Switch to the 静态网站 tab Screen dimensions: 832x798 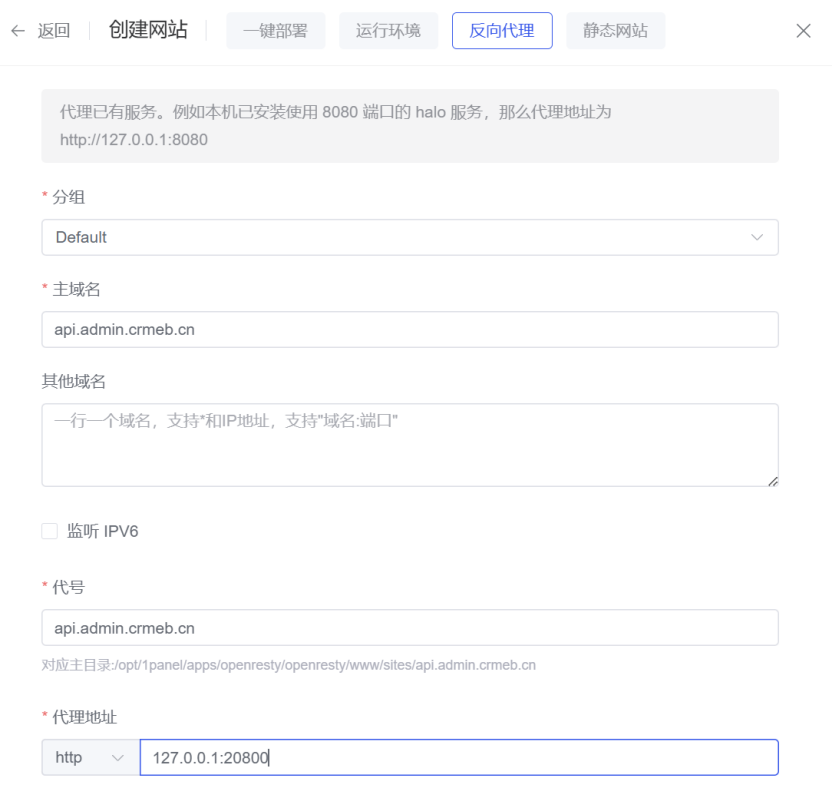click(616, 30)
